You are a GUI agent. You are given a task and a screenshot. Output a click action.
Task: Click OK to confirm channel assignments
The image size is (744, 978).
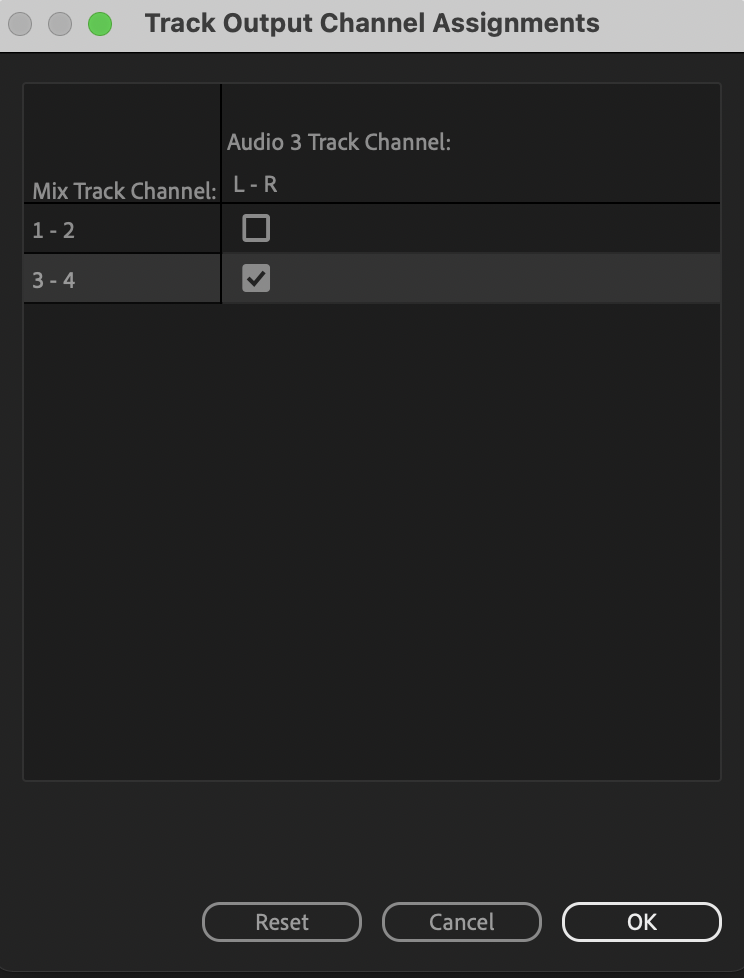pyautogui.click(x=641, y=921)
